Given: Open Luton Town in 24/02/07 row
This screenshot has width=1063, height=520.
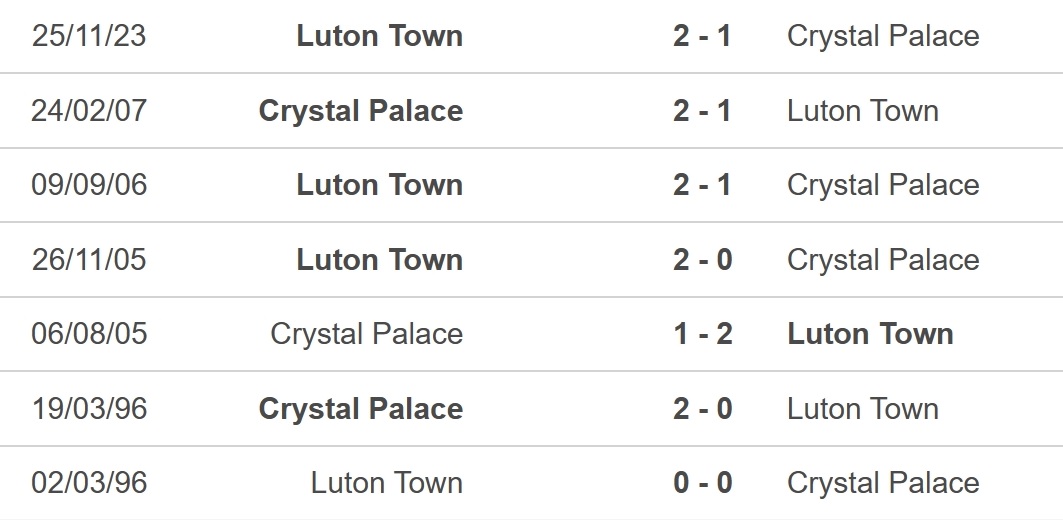Looking at the screenshot, I should [x=862, y=111].
